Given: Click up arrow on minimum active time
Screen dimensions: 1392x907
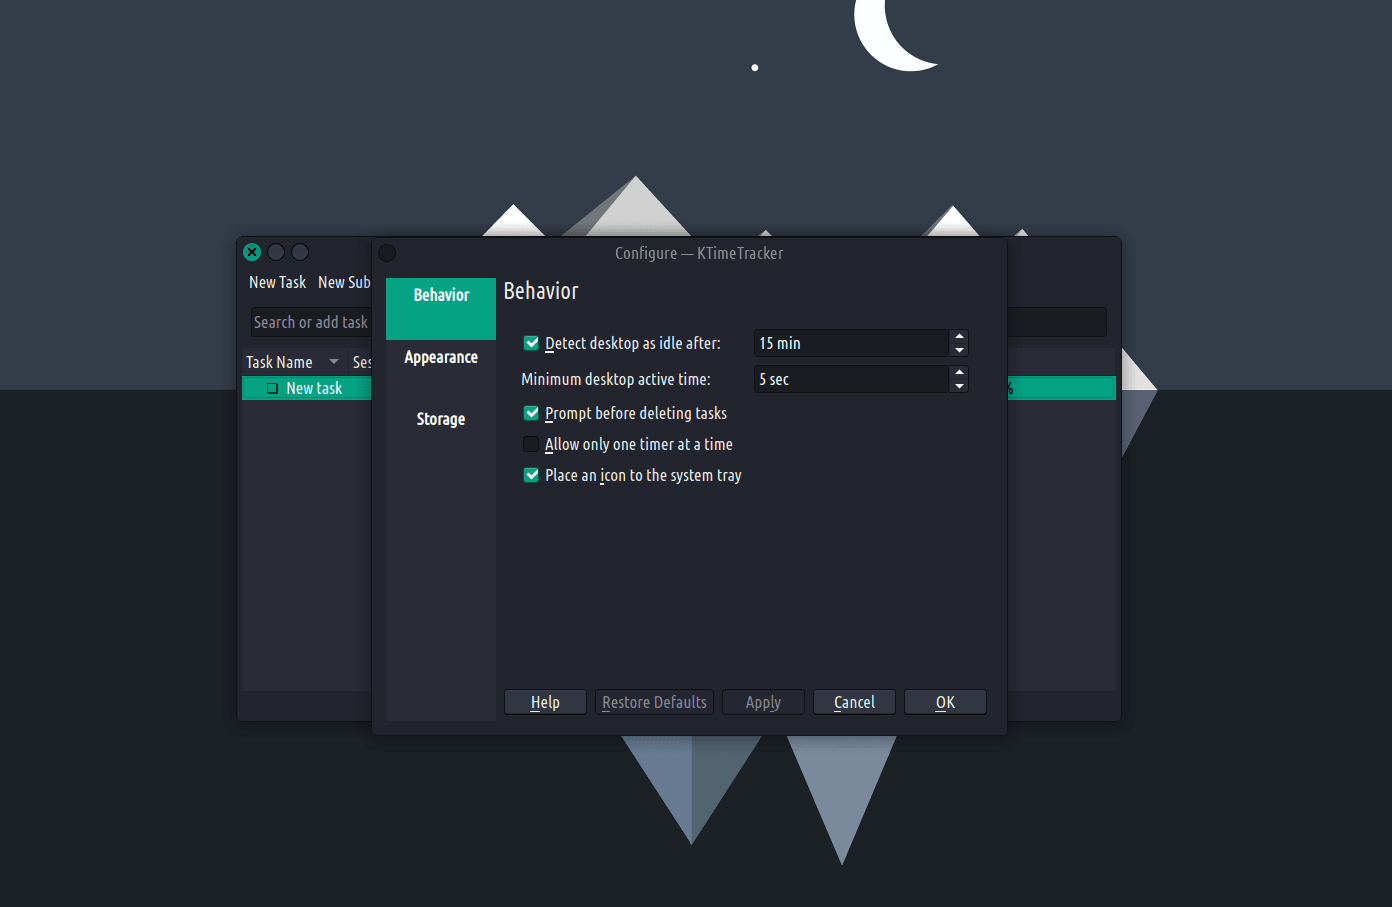Looking at the screenshot, I should 959,372.
